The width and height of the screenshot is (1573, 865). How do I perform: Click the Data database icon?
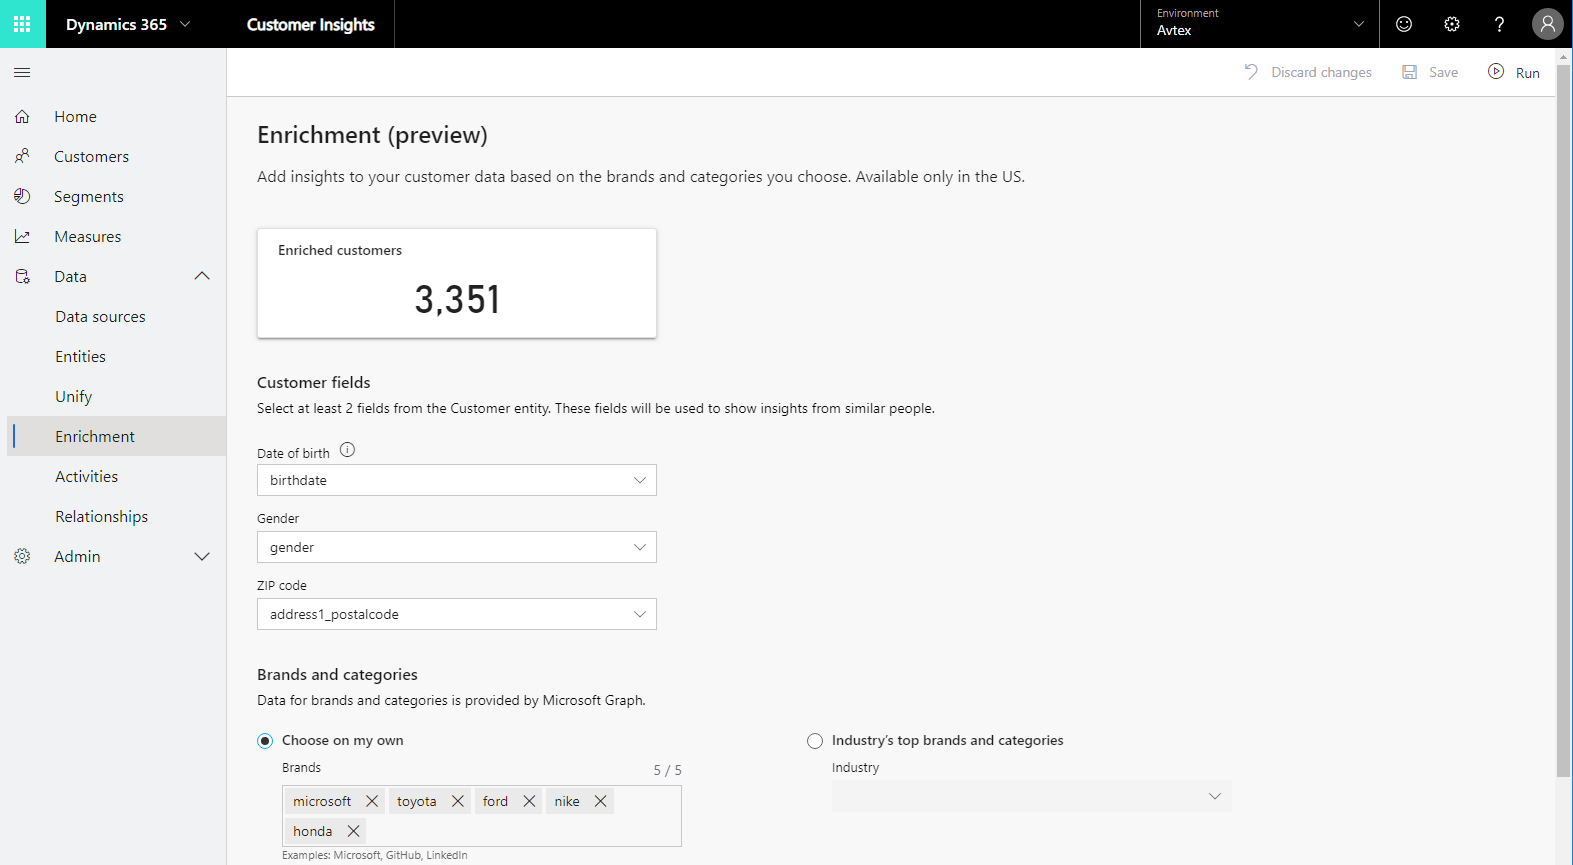[x=22, y=276]
